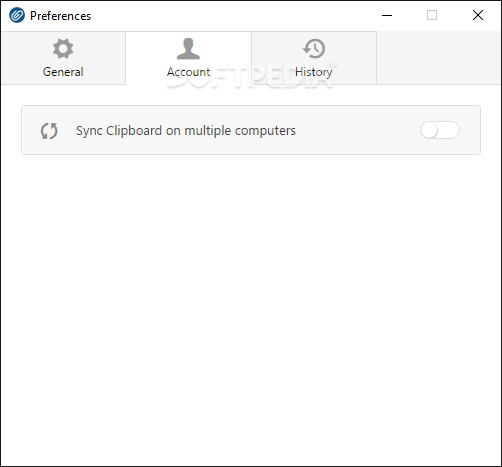The height and width of the screenshot is (467, 502).
Task: Click the "Sync Clipboard on multiple computers" label
Action: [x=186, y=131]
